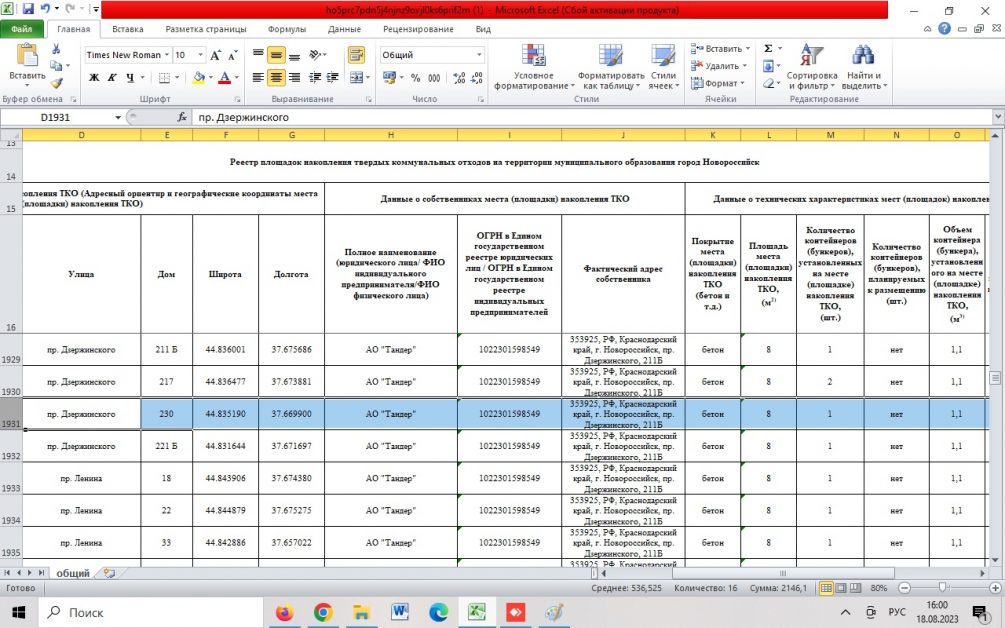Increase font size with the larger A icon
This screenshot has width=1005, height=628.
click(215, 55)
